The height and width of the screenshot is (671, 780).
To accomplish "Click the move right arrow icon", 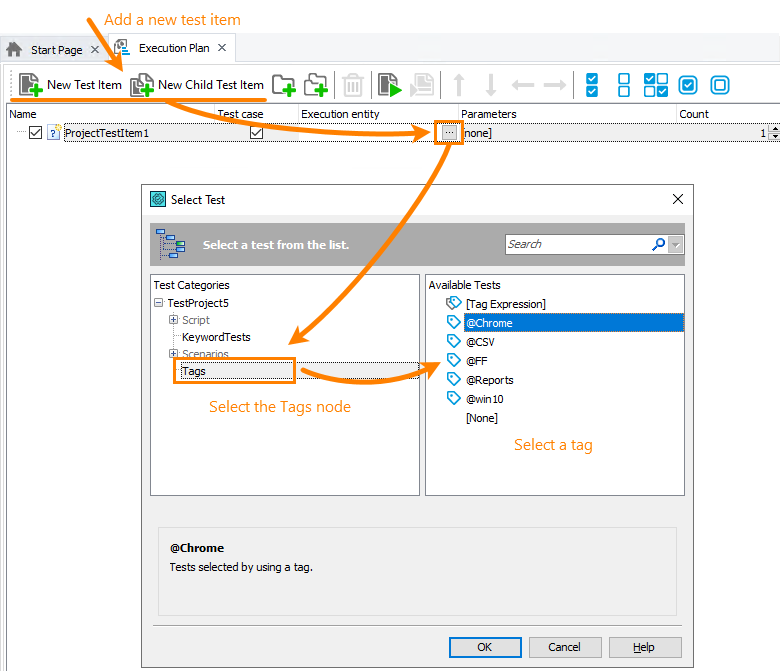I will [554, 85].
